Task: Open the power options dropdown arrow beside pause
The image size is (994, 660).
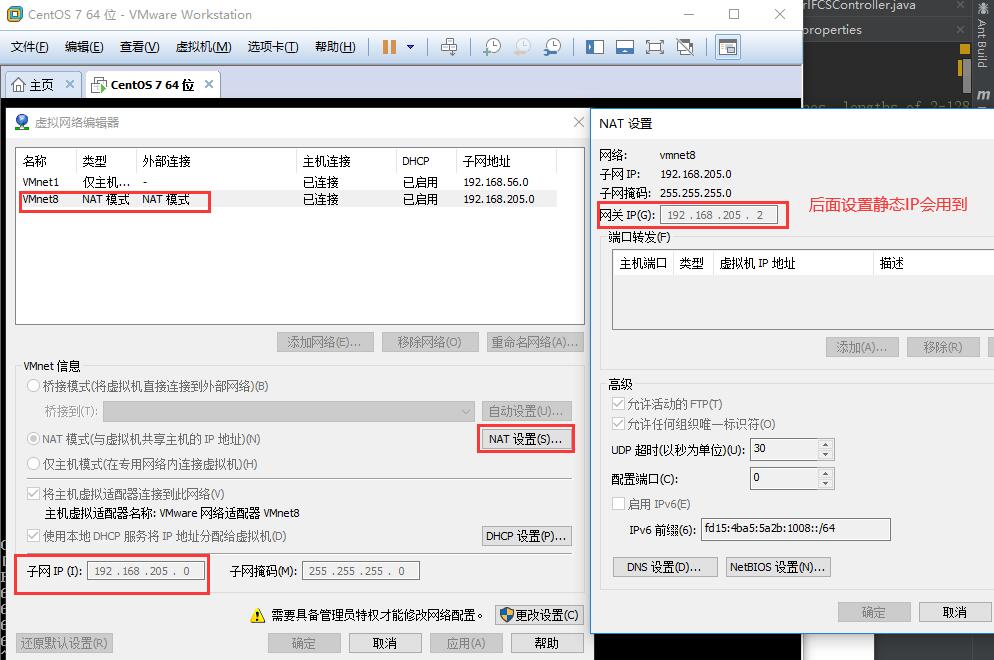Action: [x=410, y=47]
